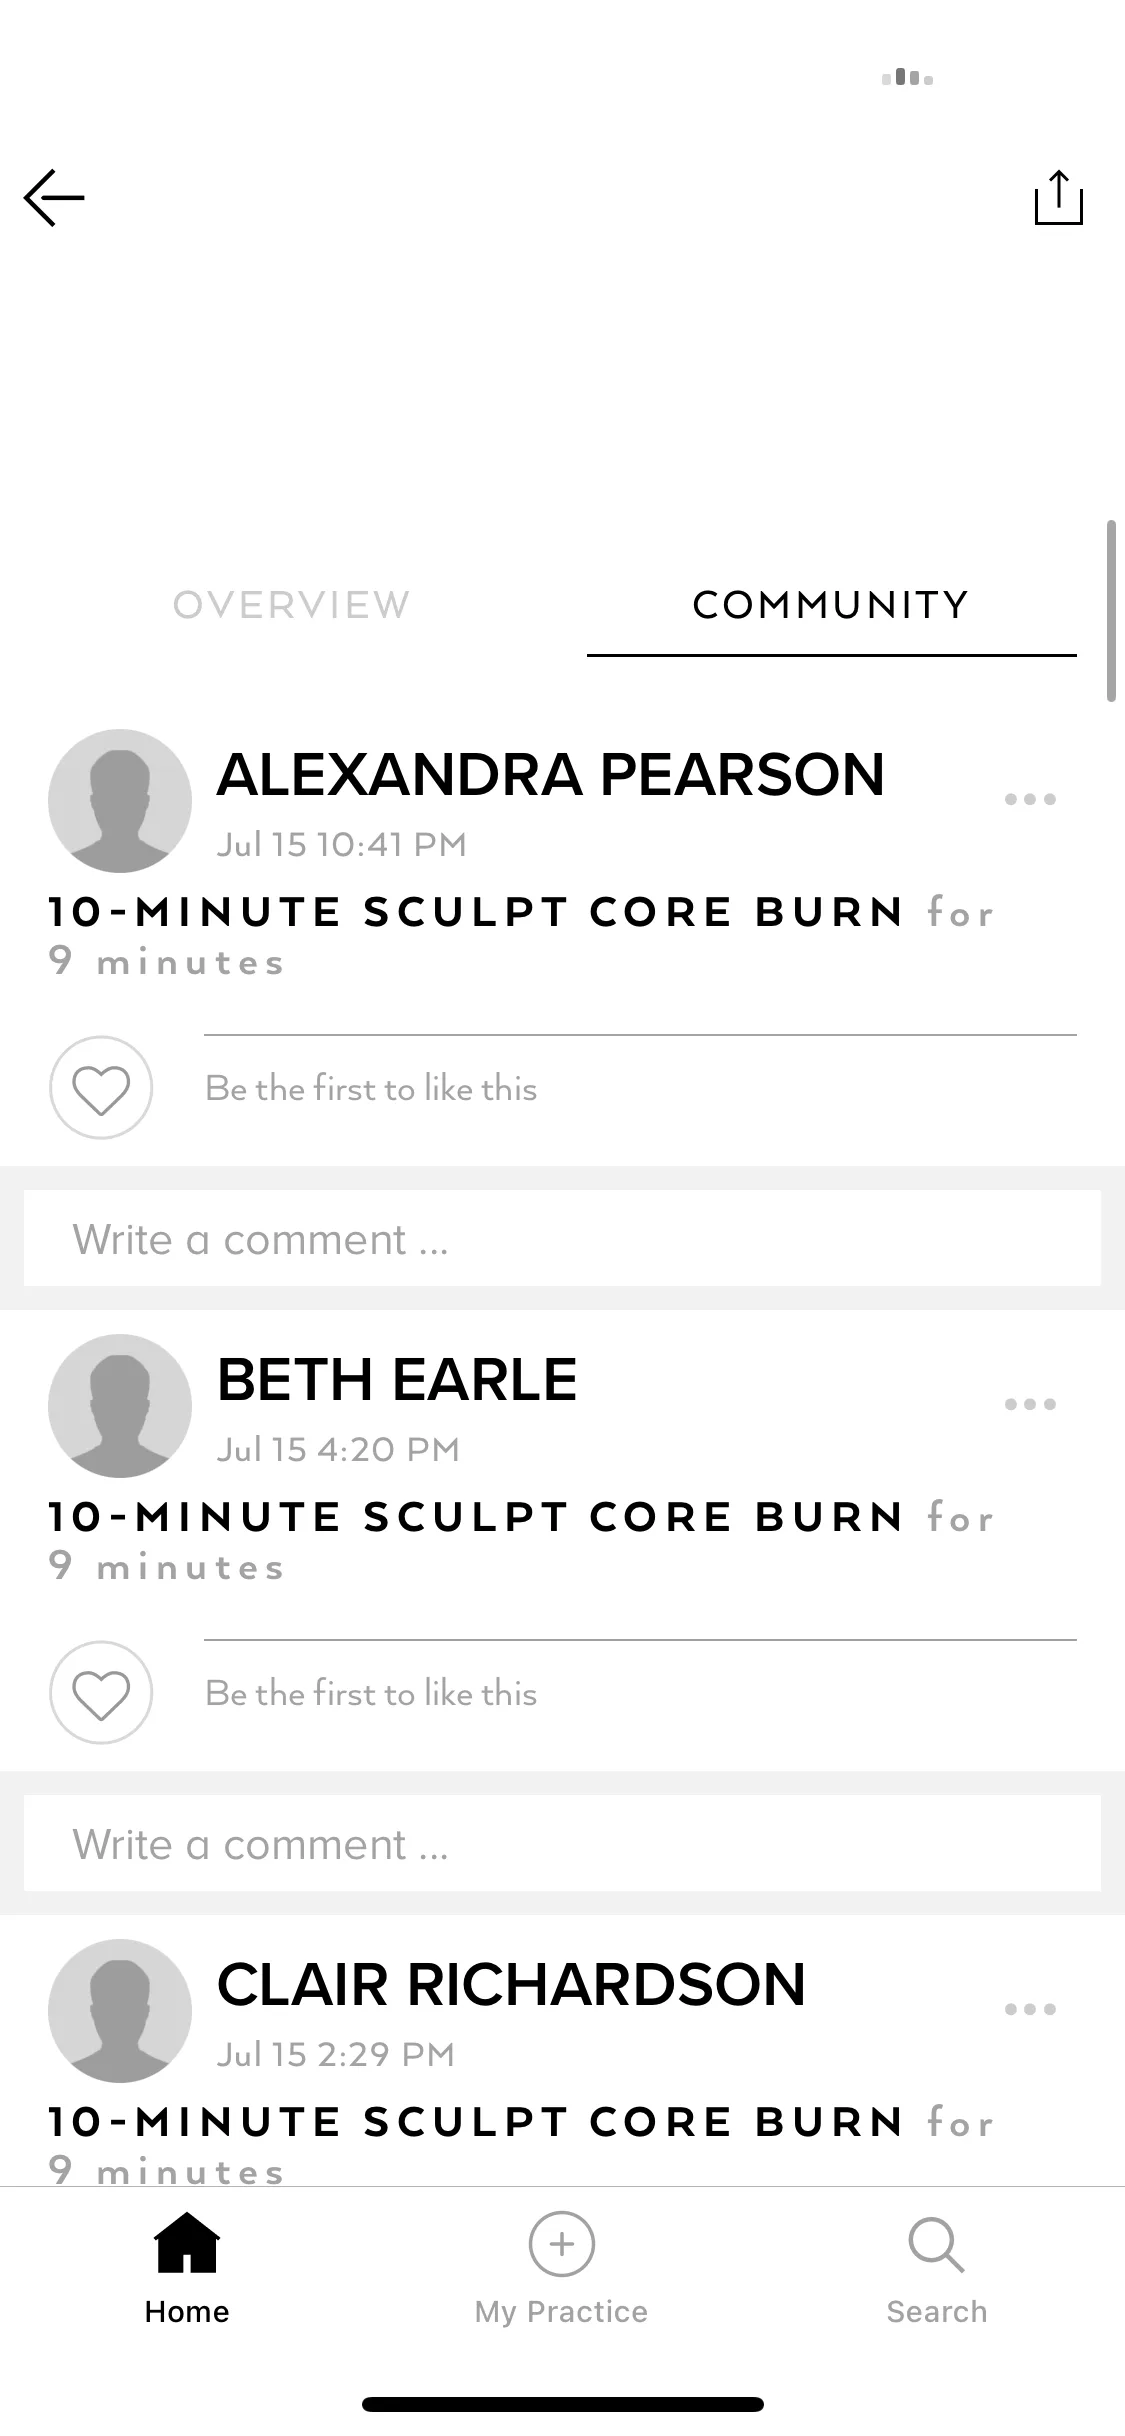This screenshot has width=1125, height=2436.
Task: Click the vertical scrollbar on right edge
Action: [1111, 611]
